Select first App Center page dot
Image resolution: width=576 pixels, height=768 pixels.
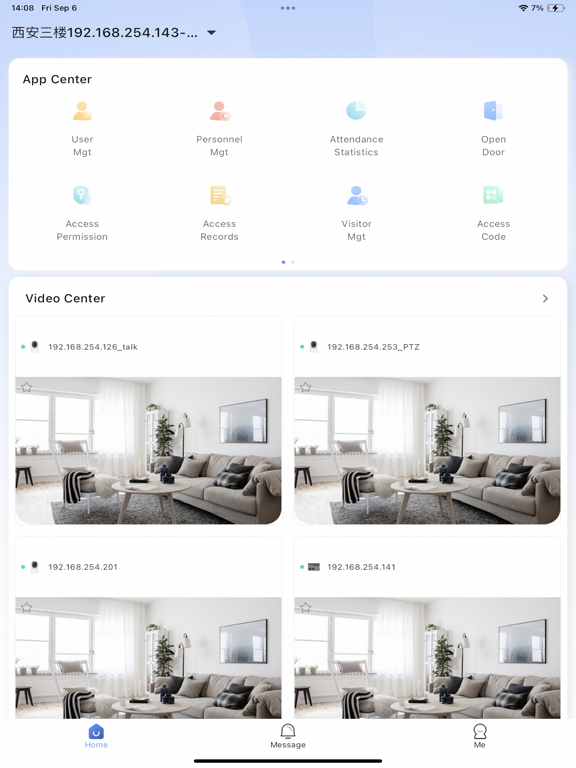tap(283, 262)
